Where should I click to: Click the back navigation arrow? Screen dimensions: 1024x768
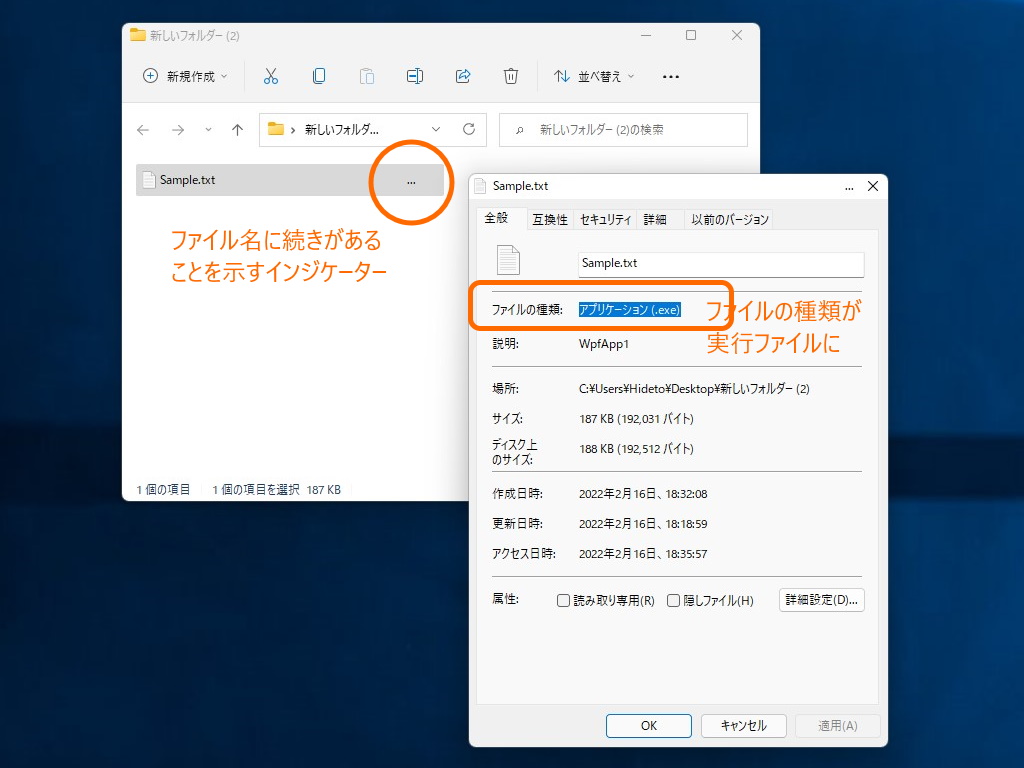coord(143,129)
